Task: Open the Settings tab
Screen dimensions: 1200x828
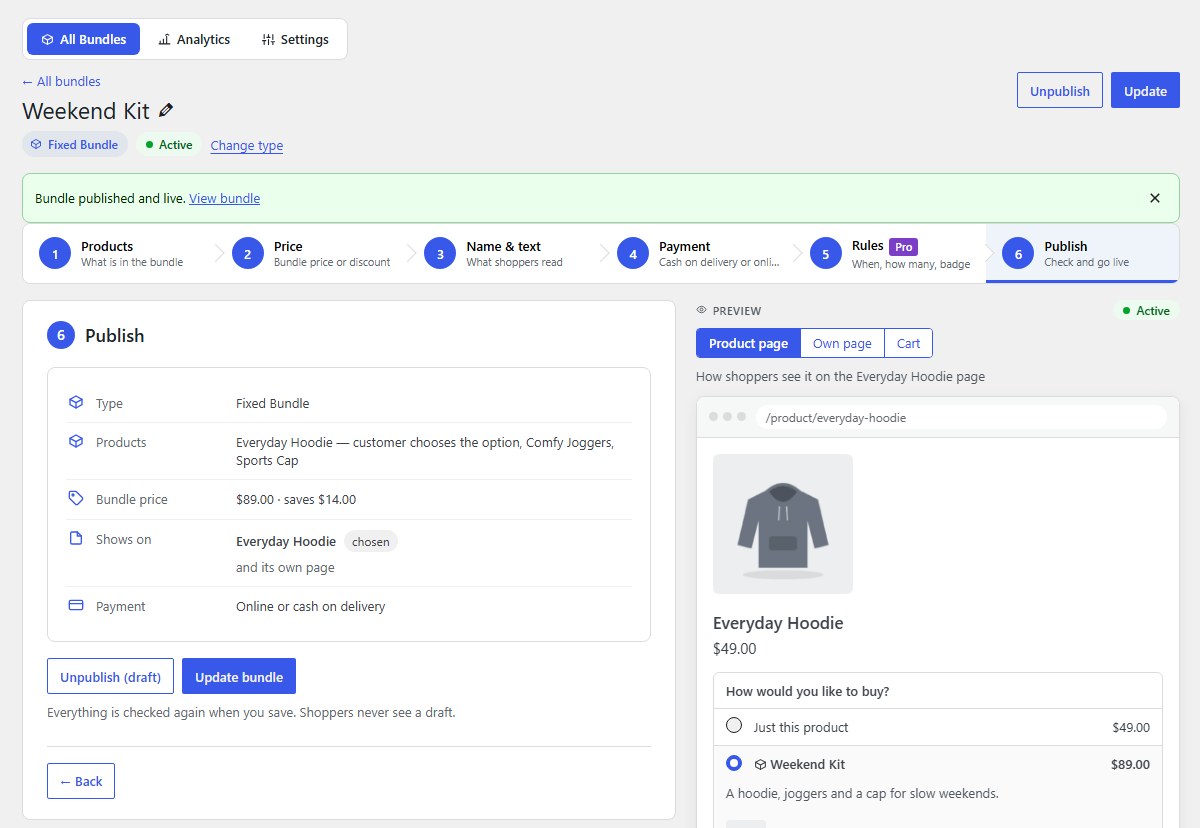Action: pyautogui.click(x=295, y=39)
